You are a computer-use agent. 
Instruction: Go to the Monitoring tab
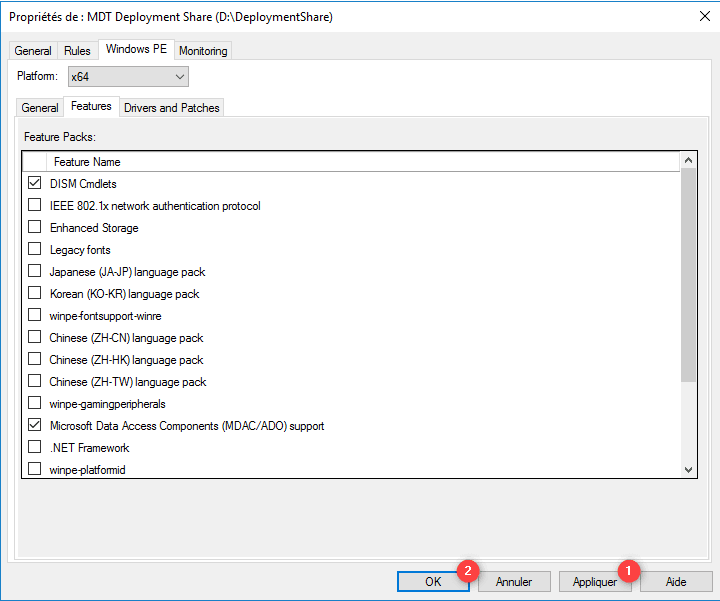[x=203, y=51]
